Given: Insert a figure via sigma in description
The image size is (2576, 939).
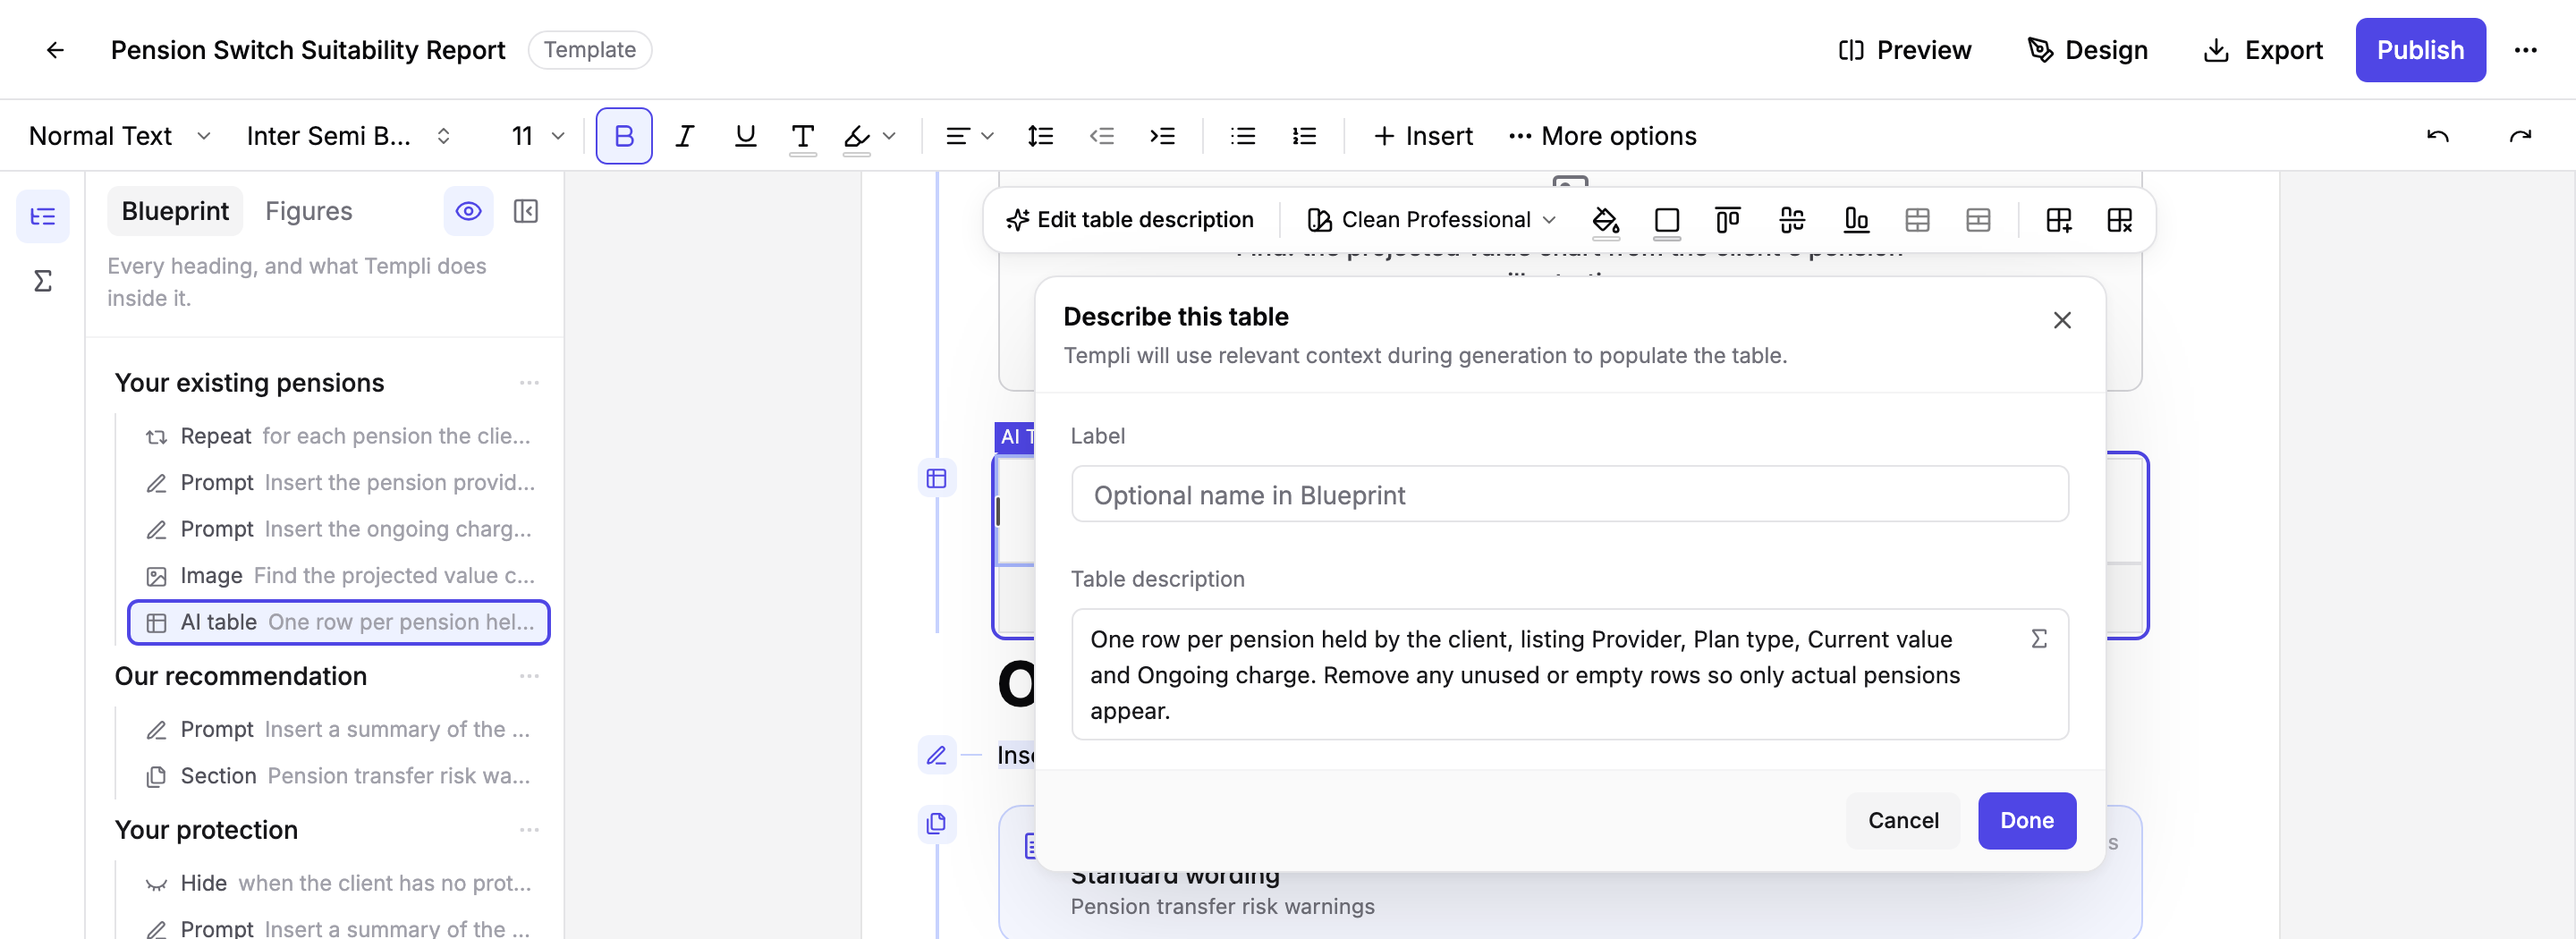Looking at the screenshot, I should coord(2039,639).
